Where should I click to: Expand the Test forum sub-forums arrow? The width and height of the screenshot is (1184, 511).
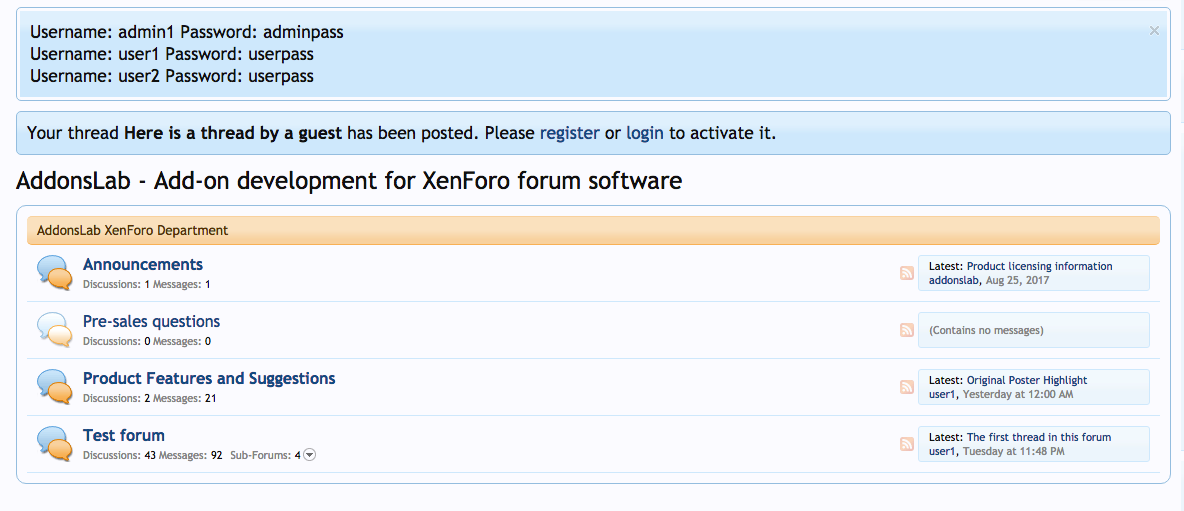pyautogui.click(x=310, y=455)
